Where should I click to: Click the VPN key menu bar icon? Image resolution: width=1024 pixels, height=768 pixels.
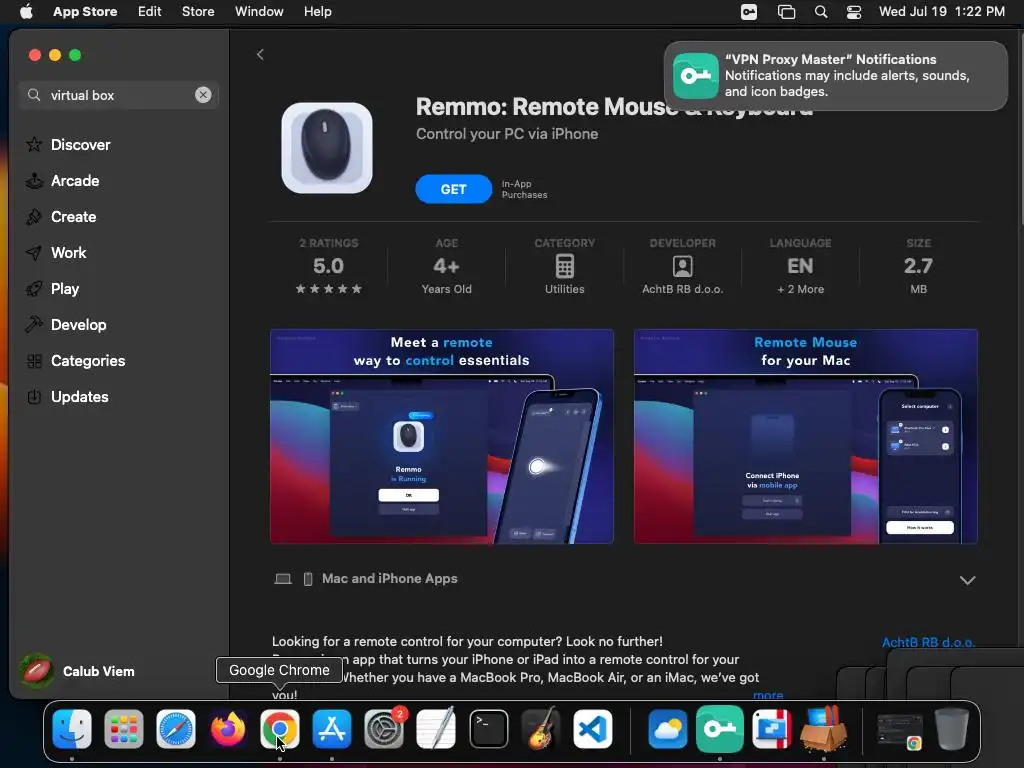[x=749, y=12]
